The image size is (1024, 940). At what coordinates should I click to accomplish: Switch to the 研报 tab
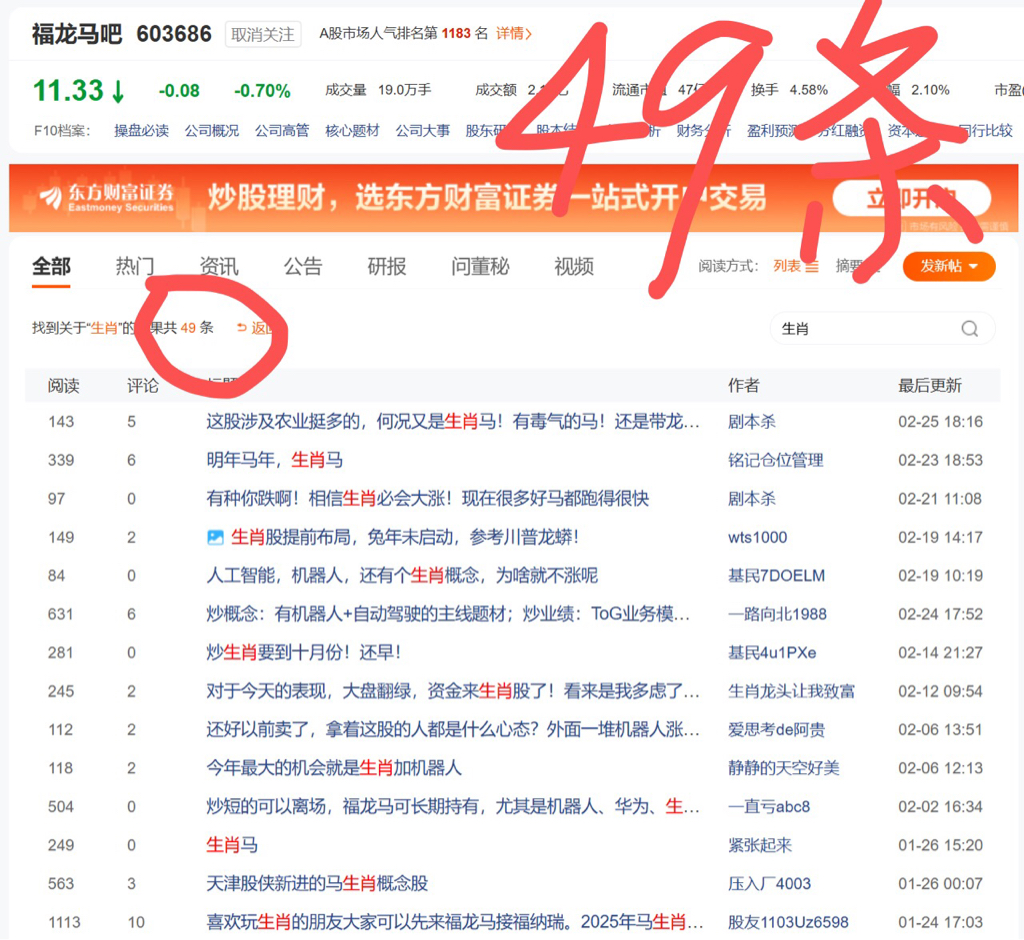387,267
